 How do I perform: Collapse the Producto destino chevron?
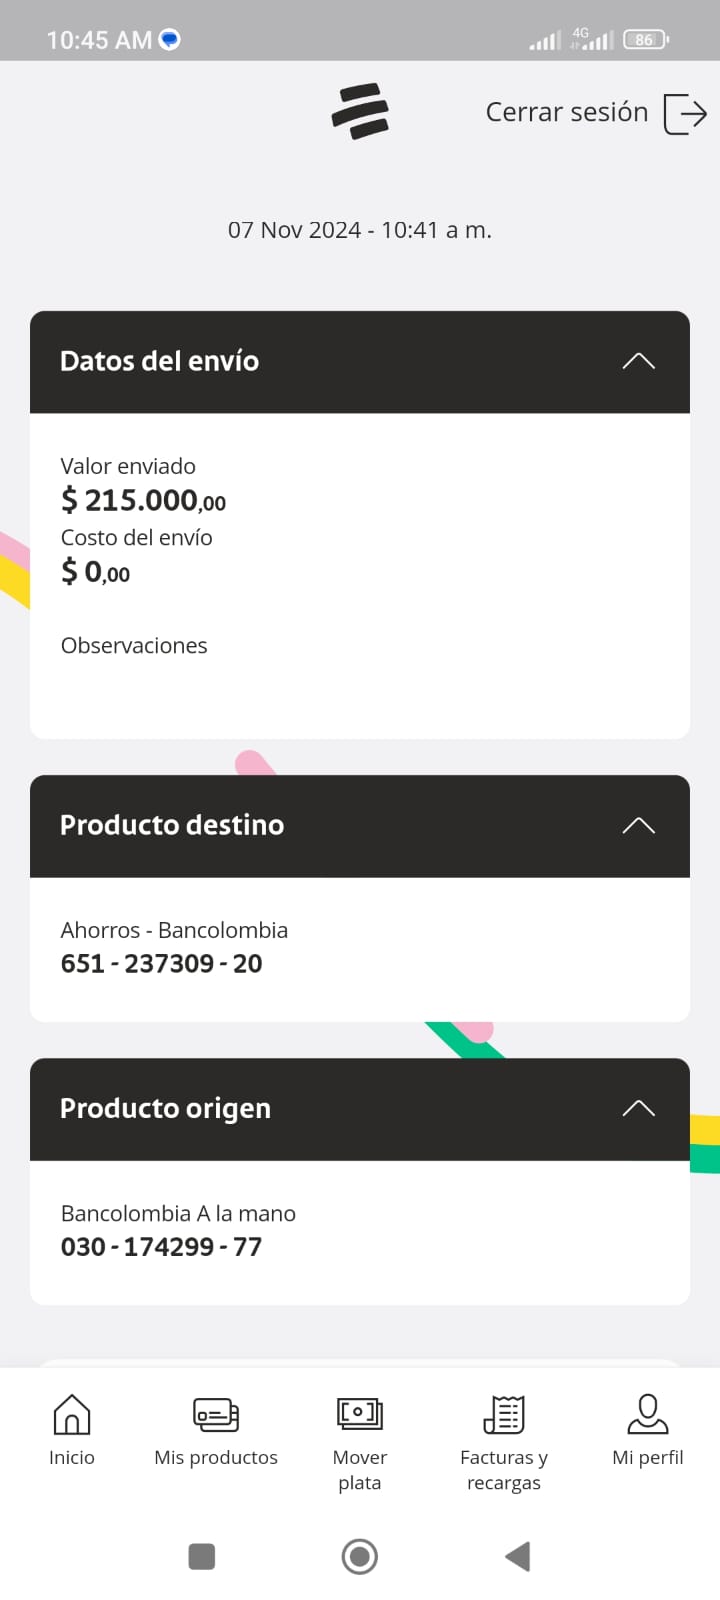(638, 825)
